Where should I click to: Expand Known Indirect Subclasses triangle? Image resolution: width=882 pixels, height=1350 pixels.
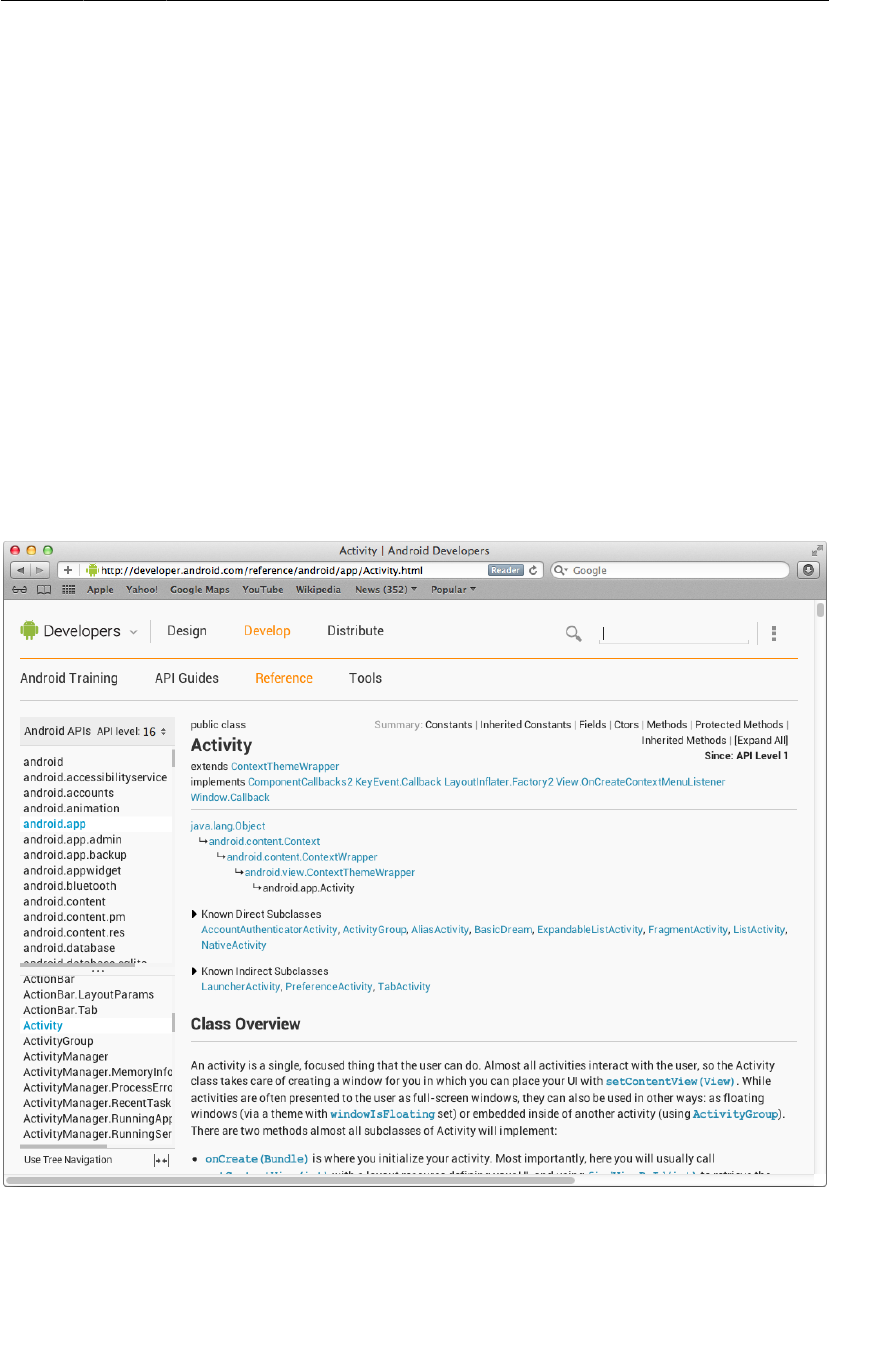point(194,971)
